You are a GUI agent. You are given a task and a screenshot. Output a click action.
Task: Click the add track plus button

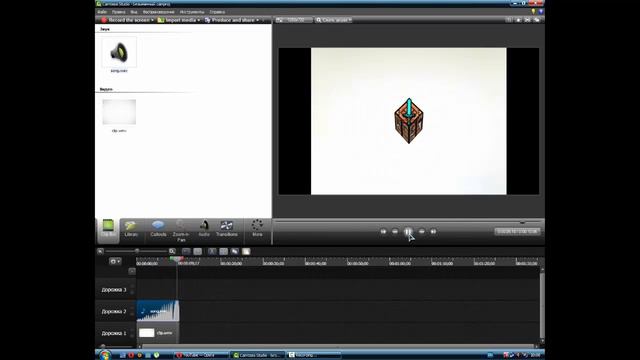coord(132,271)
